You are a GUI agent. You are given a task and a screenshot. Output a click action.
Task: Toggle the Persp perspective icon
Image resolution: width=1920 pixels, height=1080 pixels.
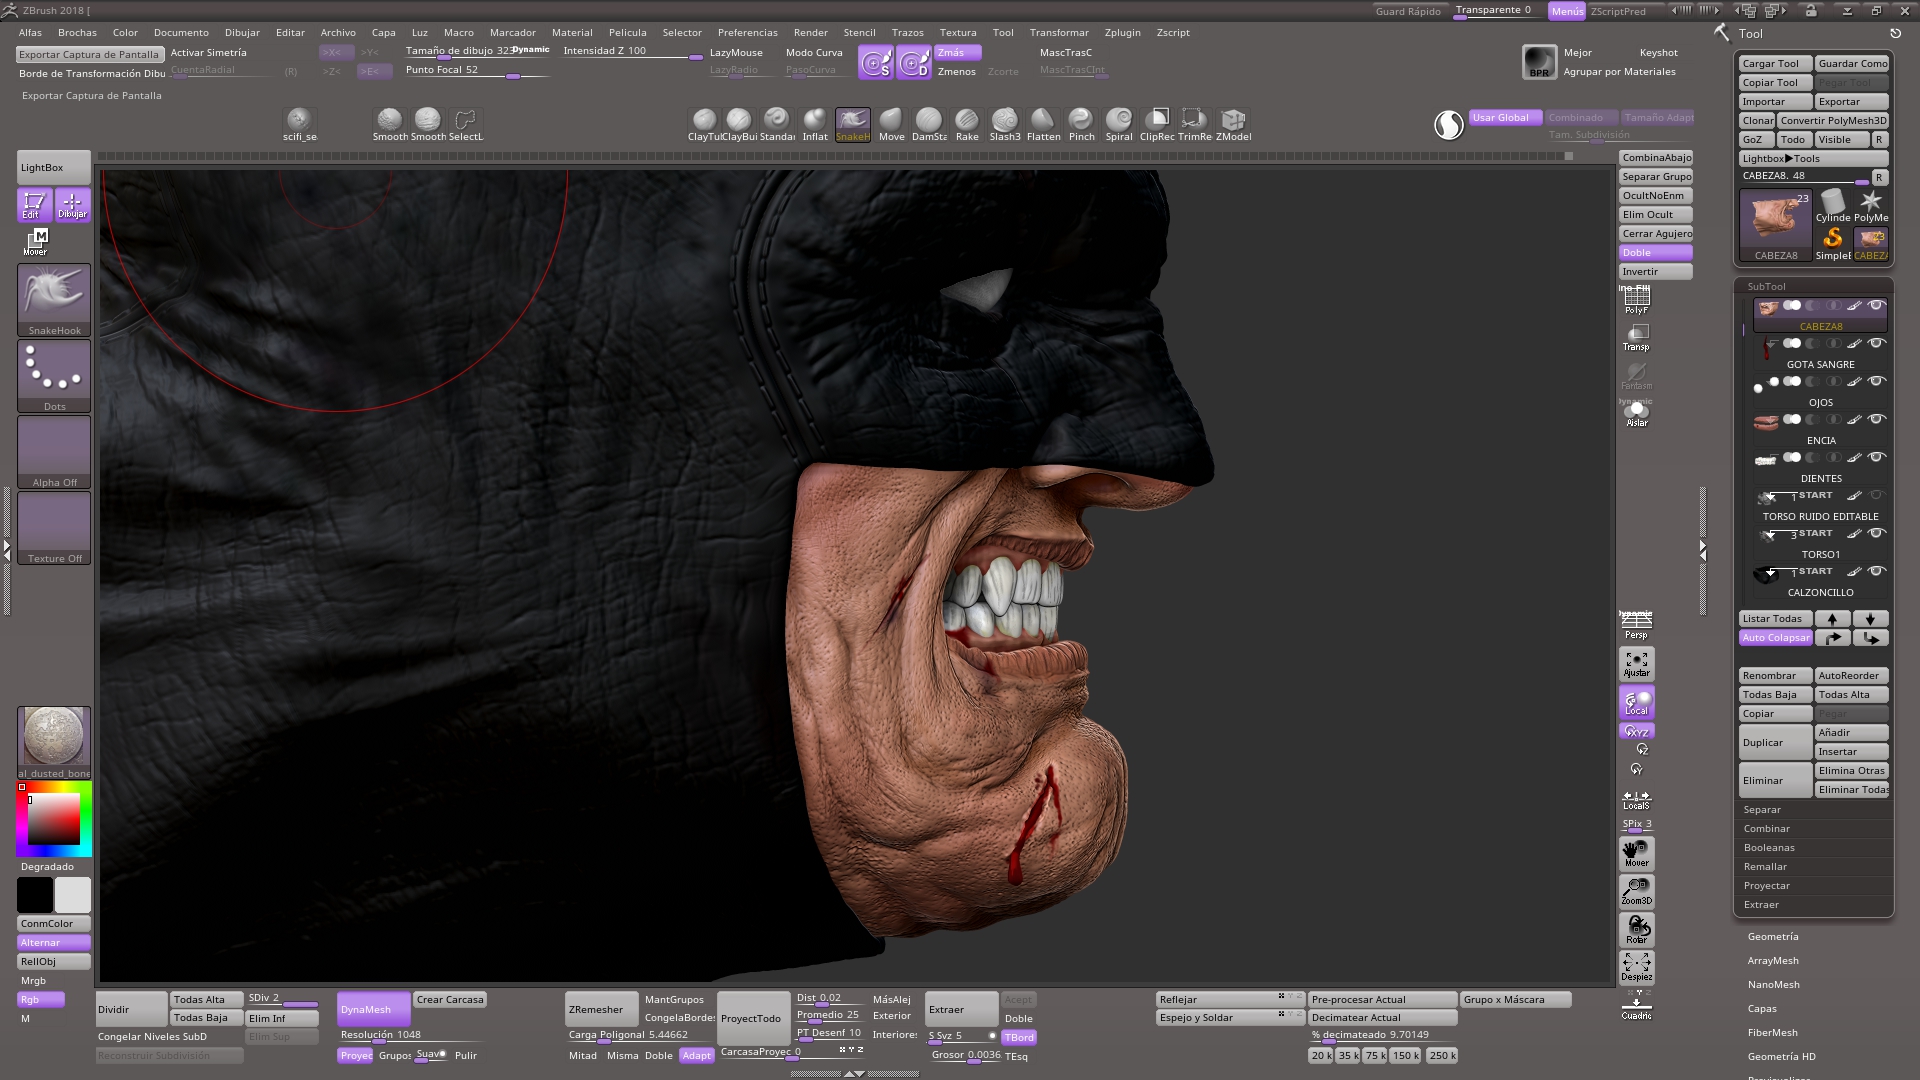tap(1636, 625)
